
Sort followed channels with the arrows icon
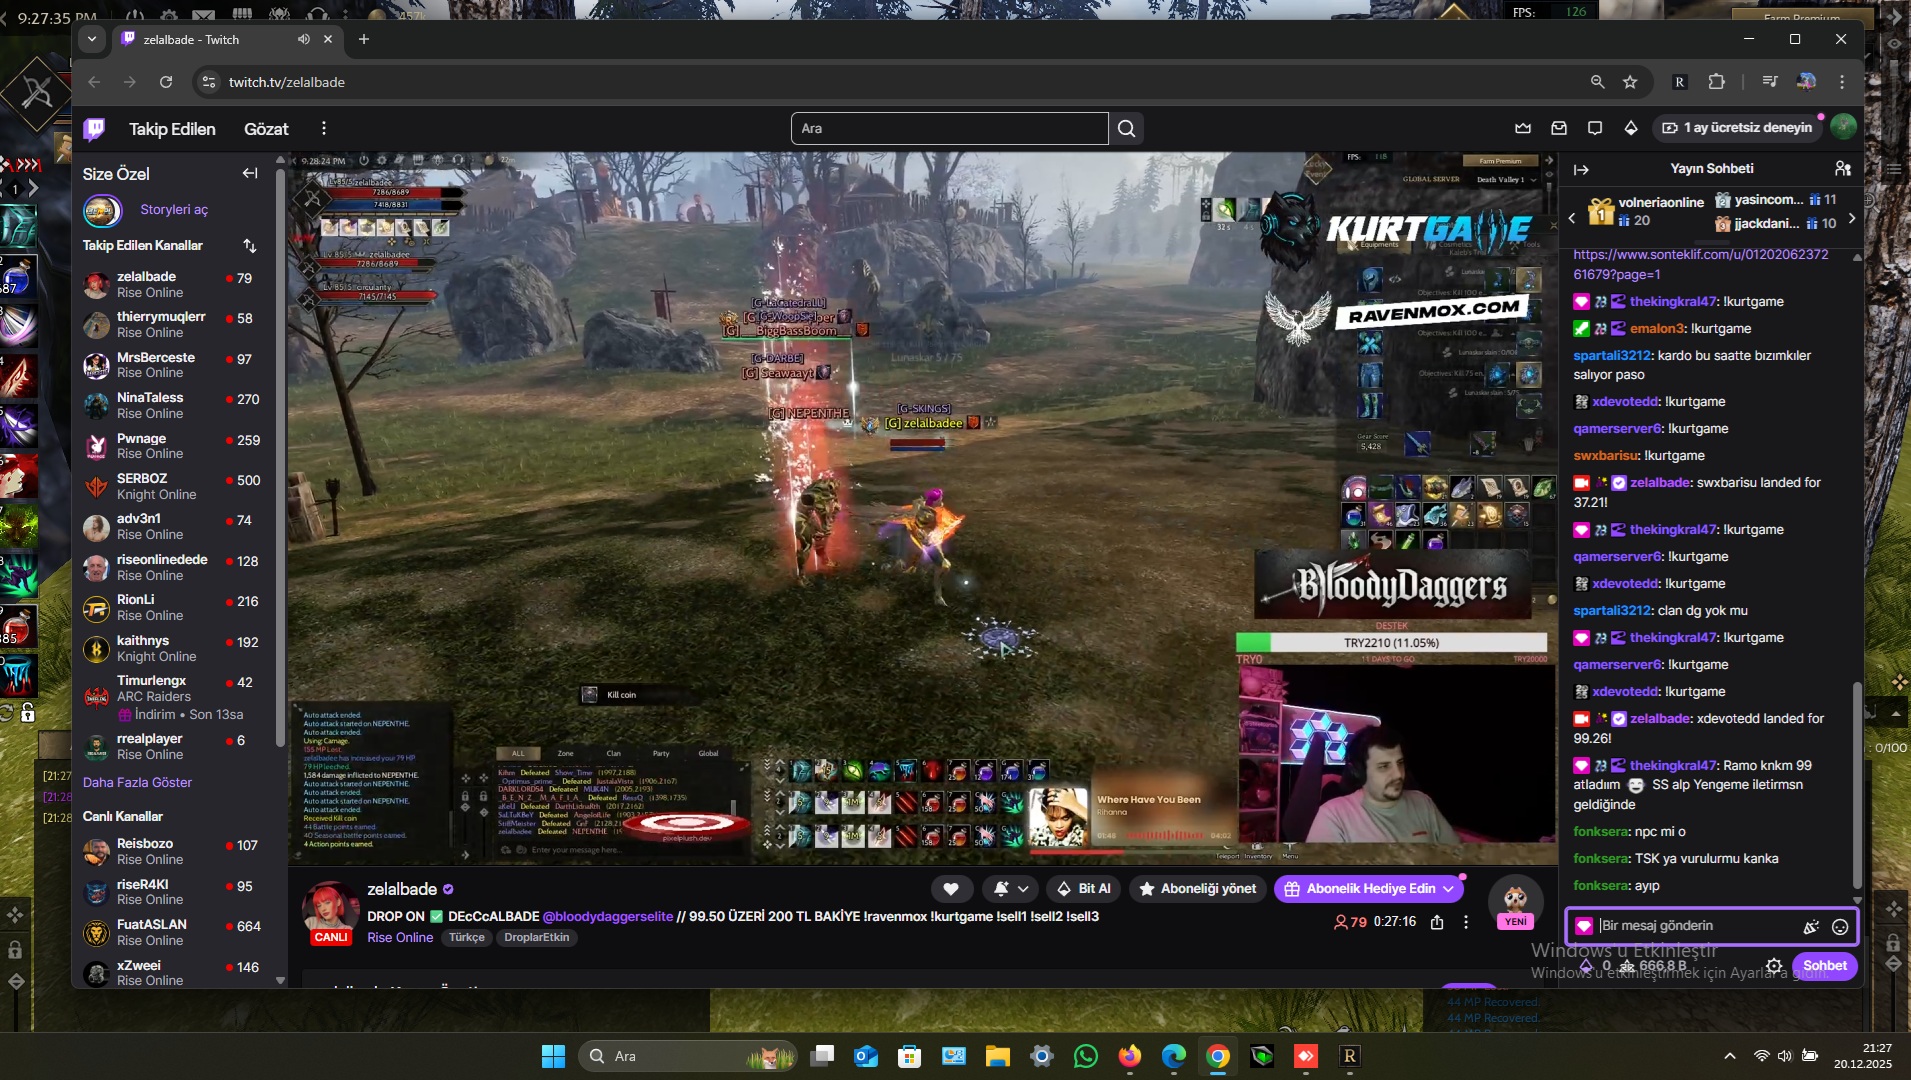(250, 245)
